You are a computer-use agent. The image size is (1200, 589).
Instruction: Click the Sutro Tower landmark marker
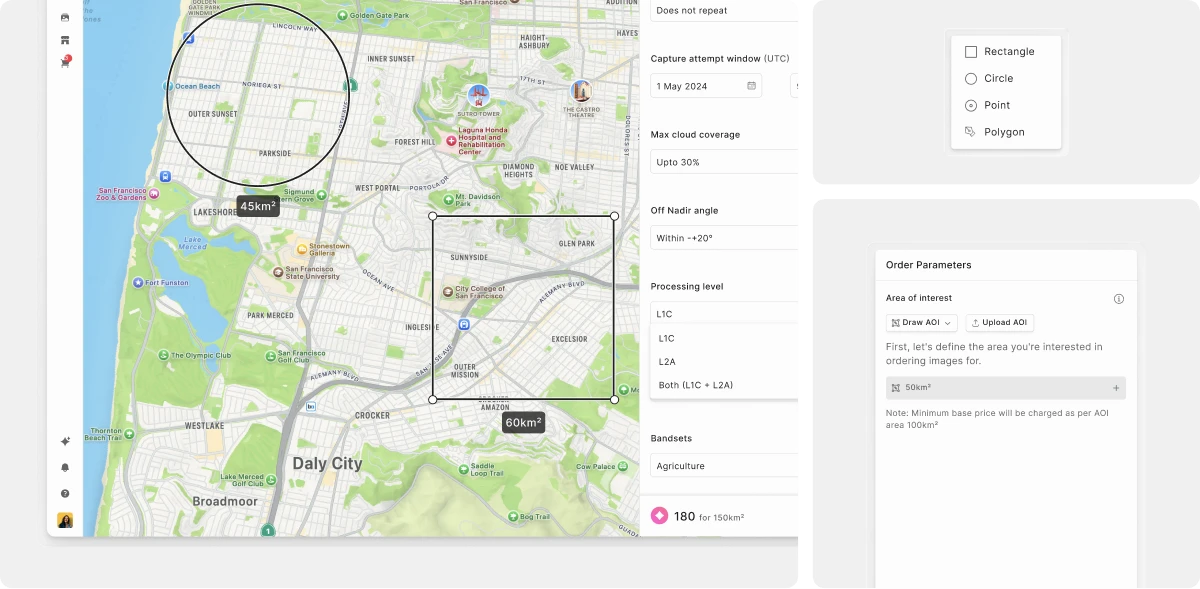point(480,96)
